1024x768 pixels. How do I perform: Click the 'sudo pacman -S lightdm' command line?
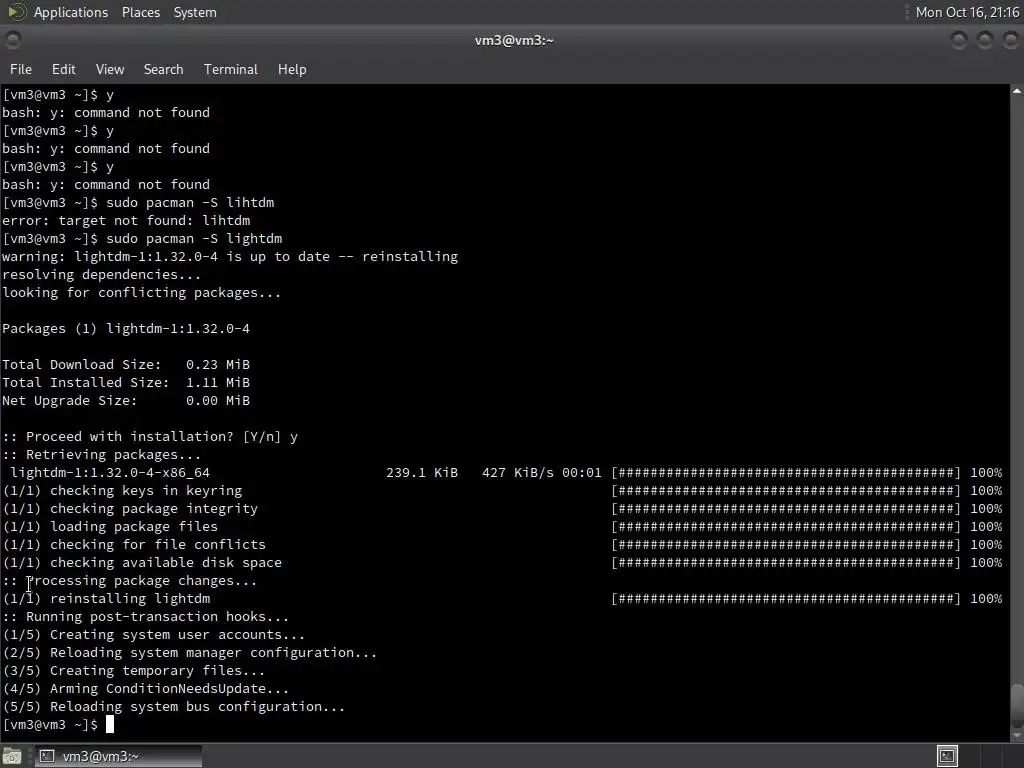142,239
